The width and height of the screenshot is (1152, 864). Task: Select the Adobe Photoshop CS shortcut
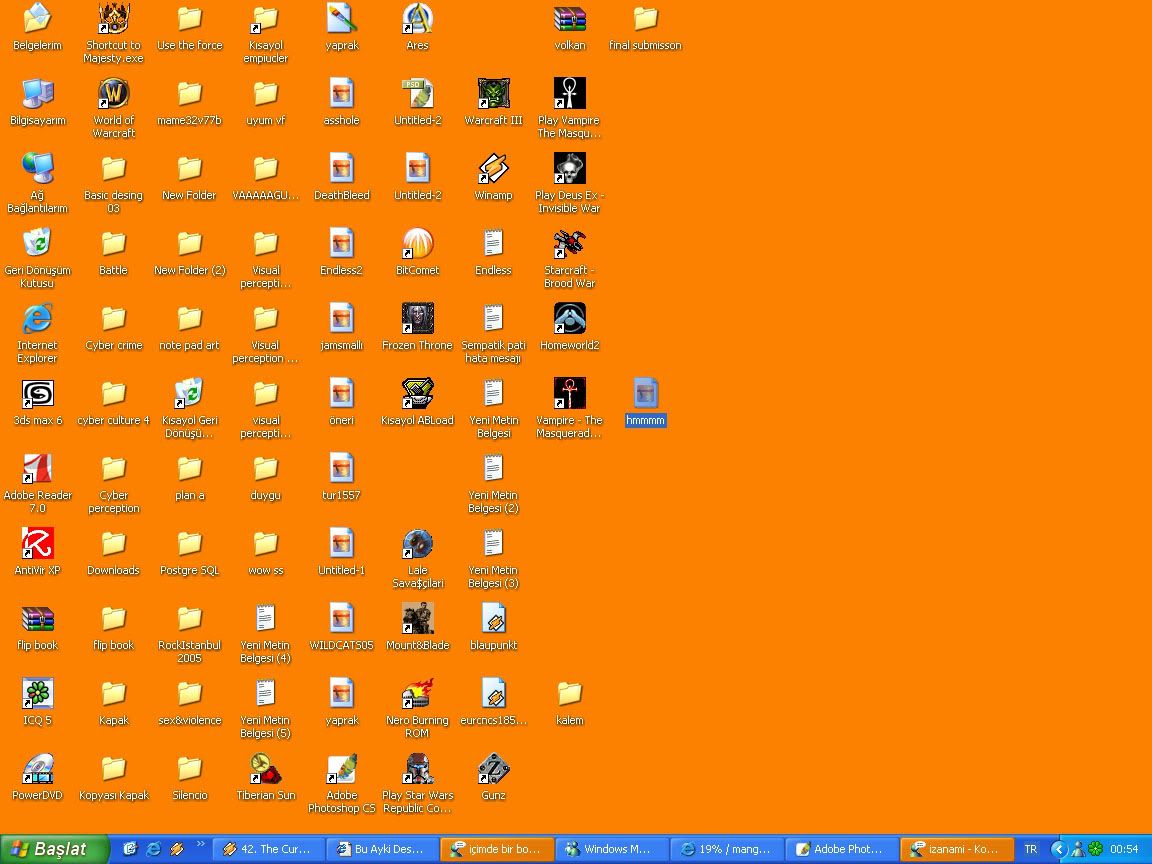pyautogui.click(x=341, y=769)
